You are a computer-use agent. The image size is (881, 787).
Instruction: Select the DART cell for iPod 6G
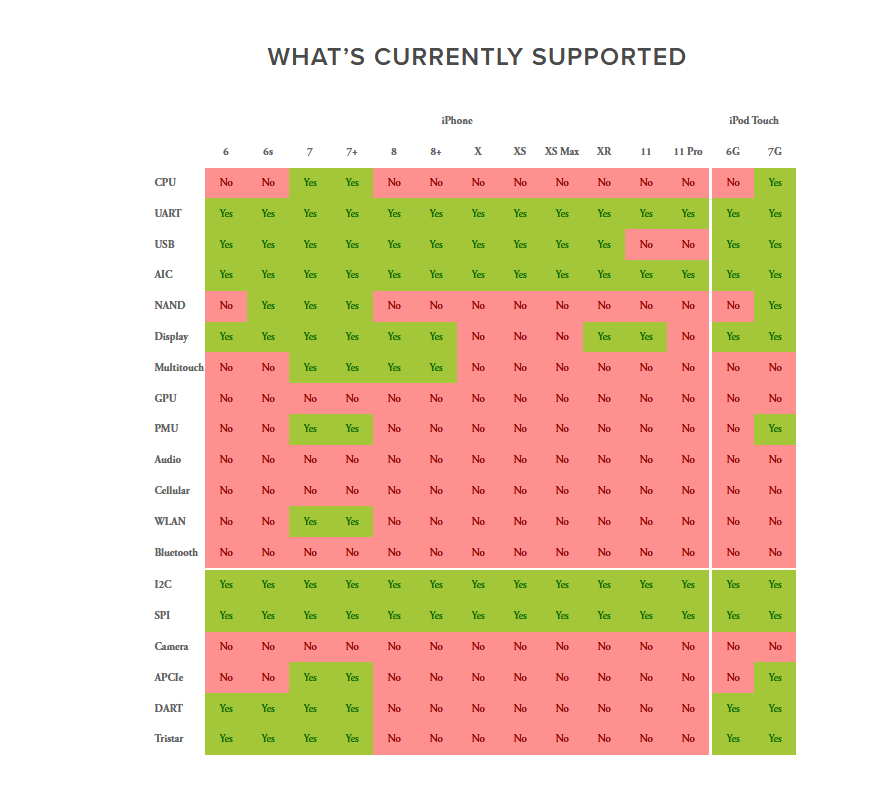(x=733, y=708)
